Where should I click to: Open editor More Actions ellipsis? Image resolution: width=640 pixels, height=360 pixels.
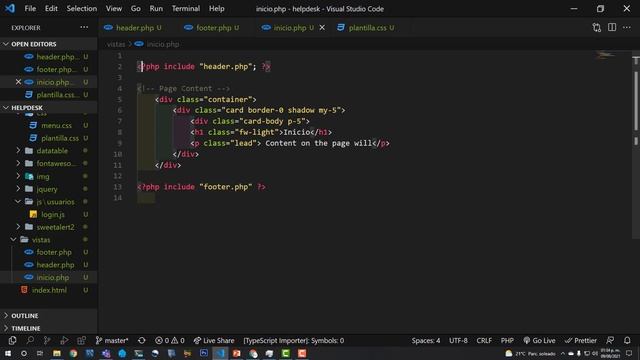coord(627,28)
